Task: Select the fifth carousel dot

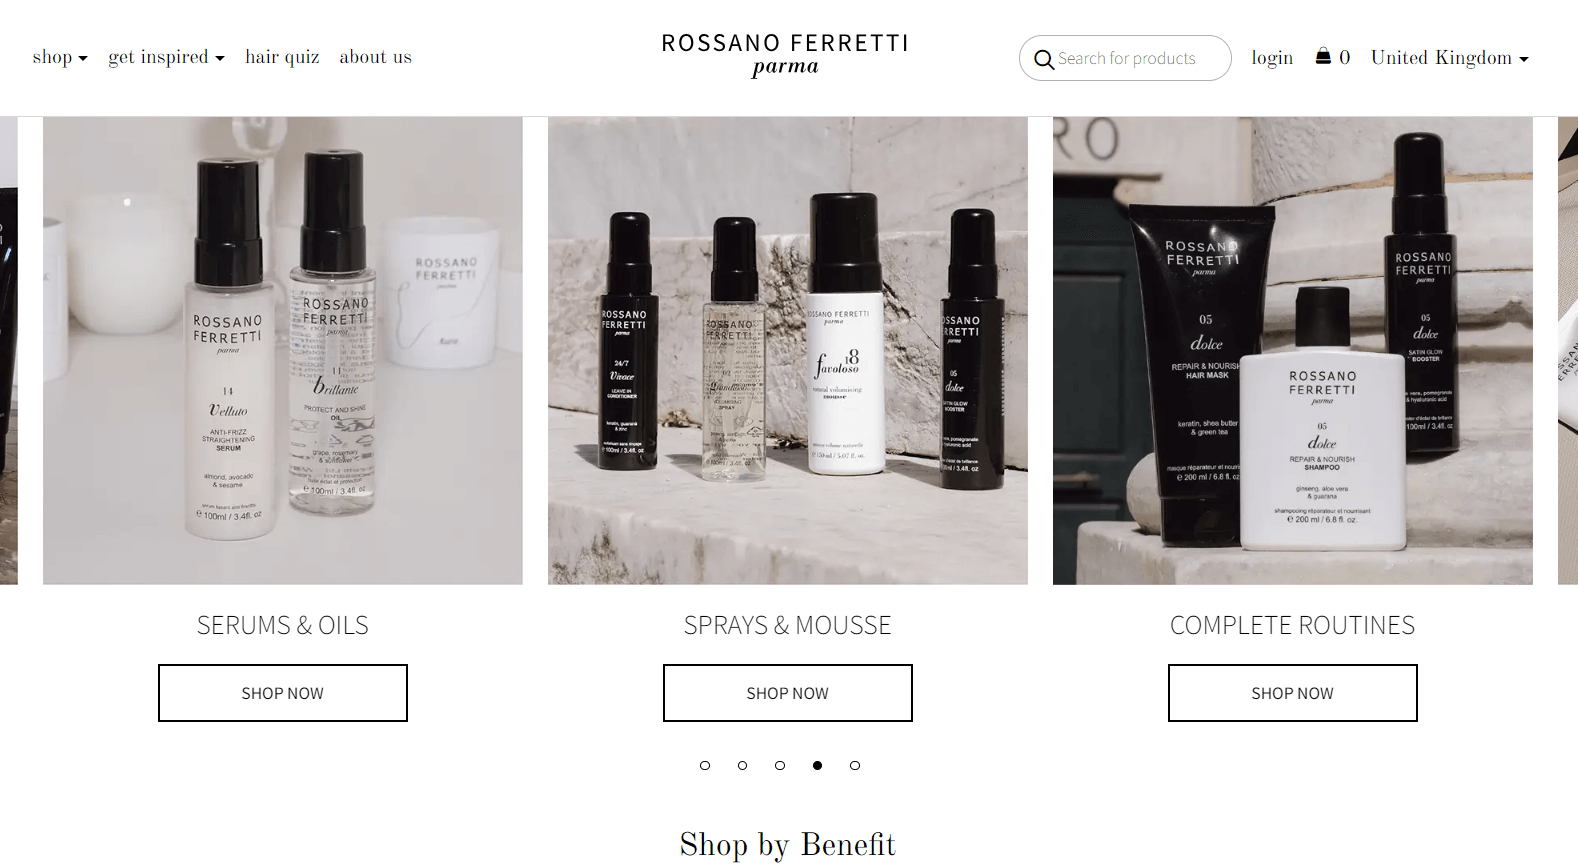Action: 855,765
